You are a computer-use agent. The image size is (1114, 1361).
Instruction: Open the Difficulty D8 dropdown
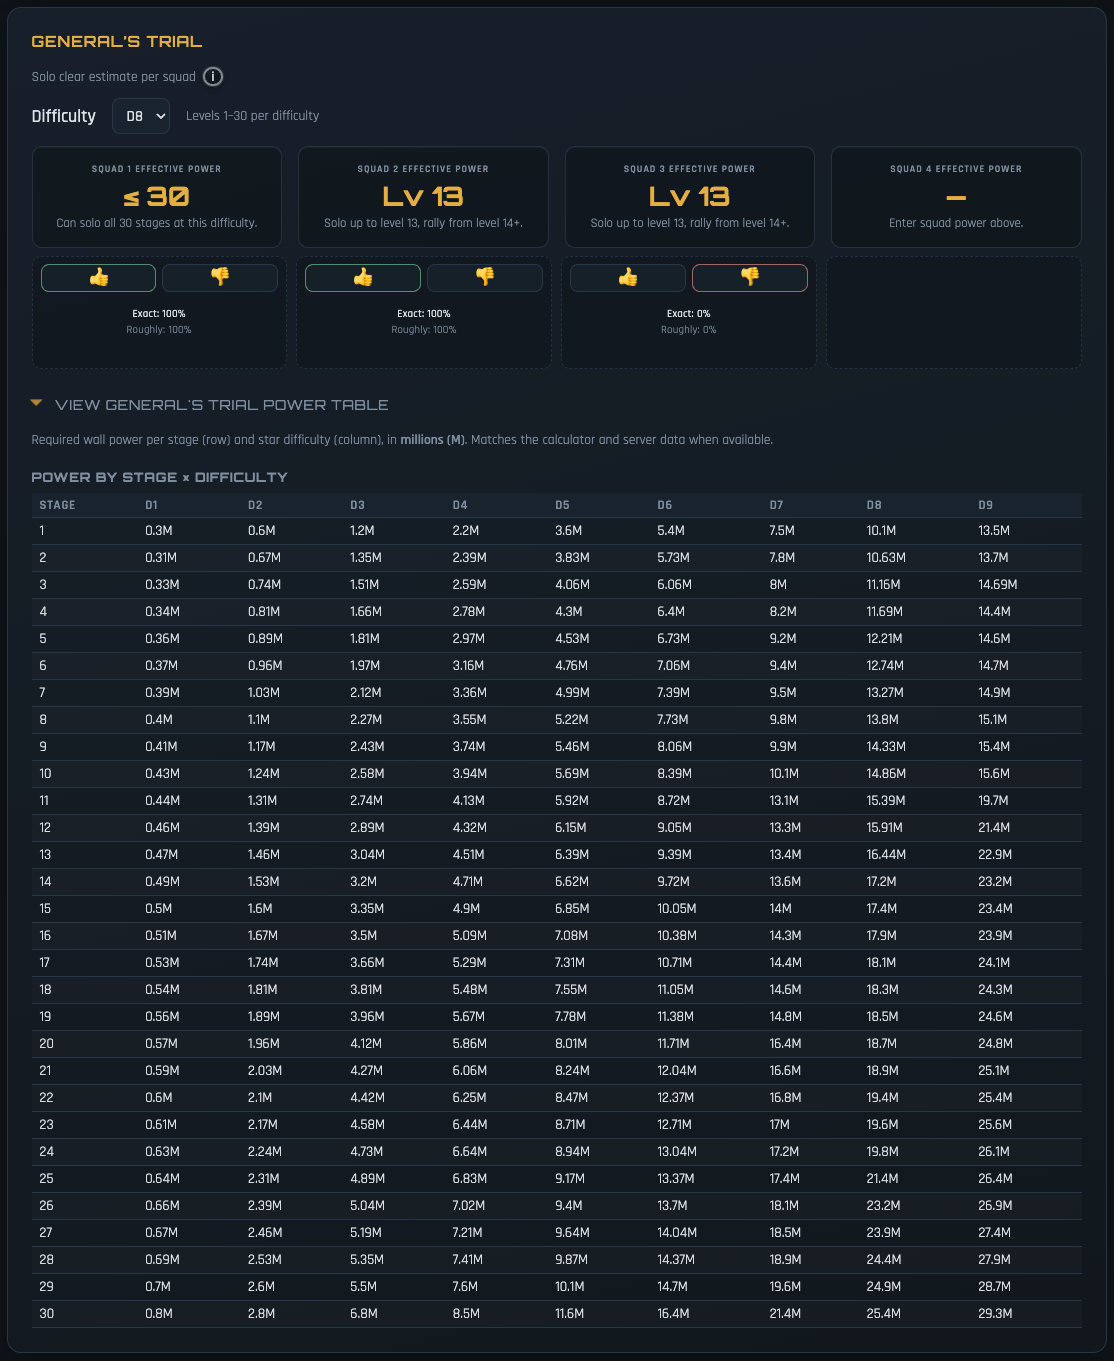coord(141,116)
